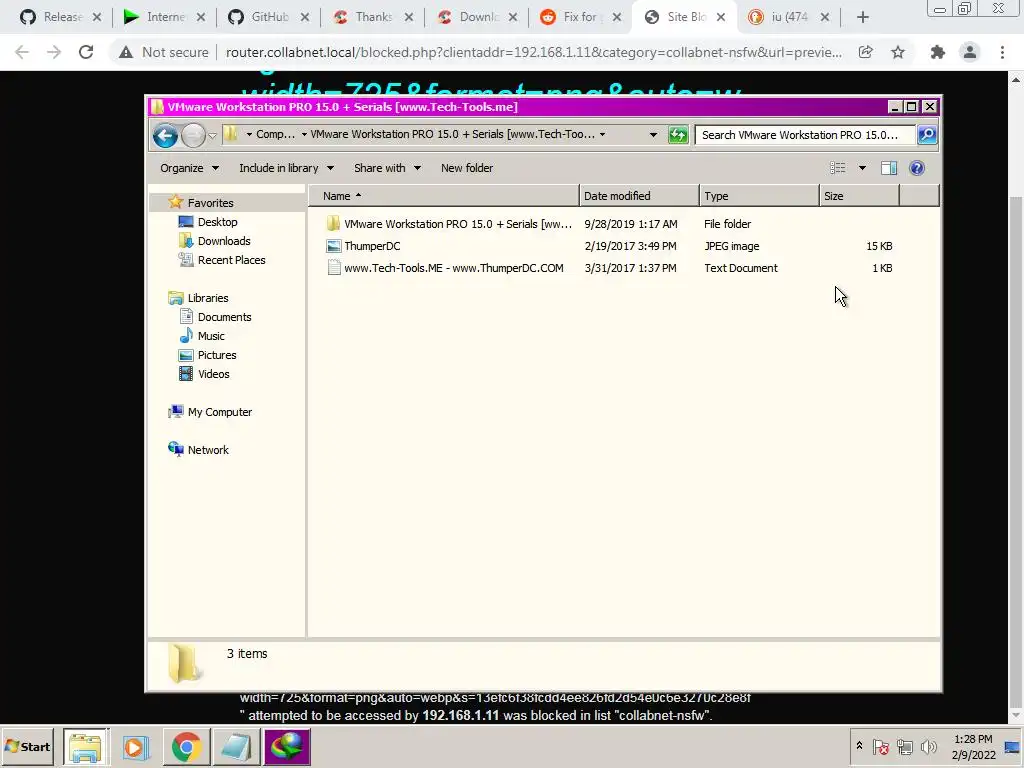1024x768 pixels.
Task: Sort by the Size column header
Action: click(859, 196)
